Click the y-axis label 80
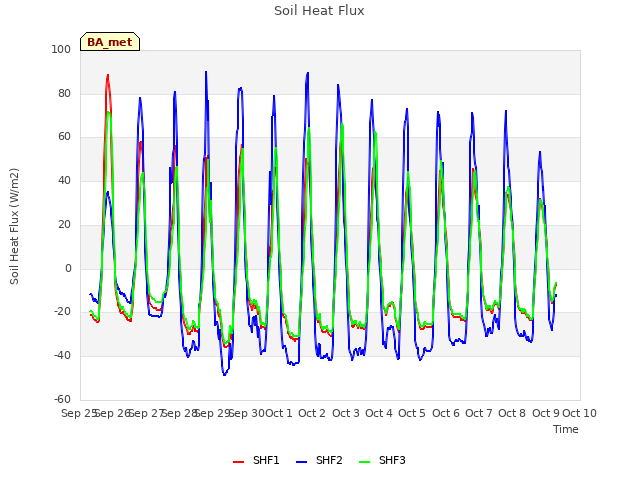 tap(64, 93)
